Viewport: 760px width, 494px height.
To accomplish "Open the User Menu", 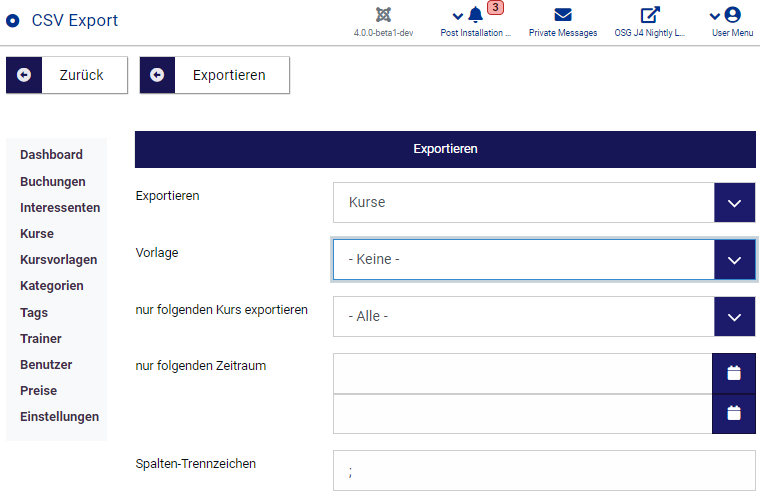I will click(x=732, y=15).
